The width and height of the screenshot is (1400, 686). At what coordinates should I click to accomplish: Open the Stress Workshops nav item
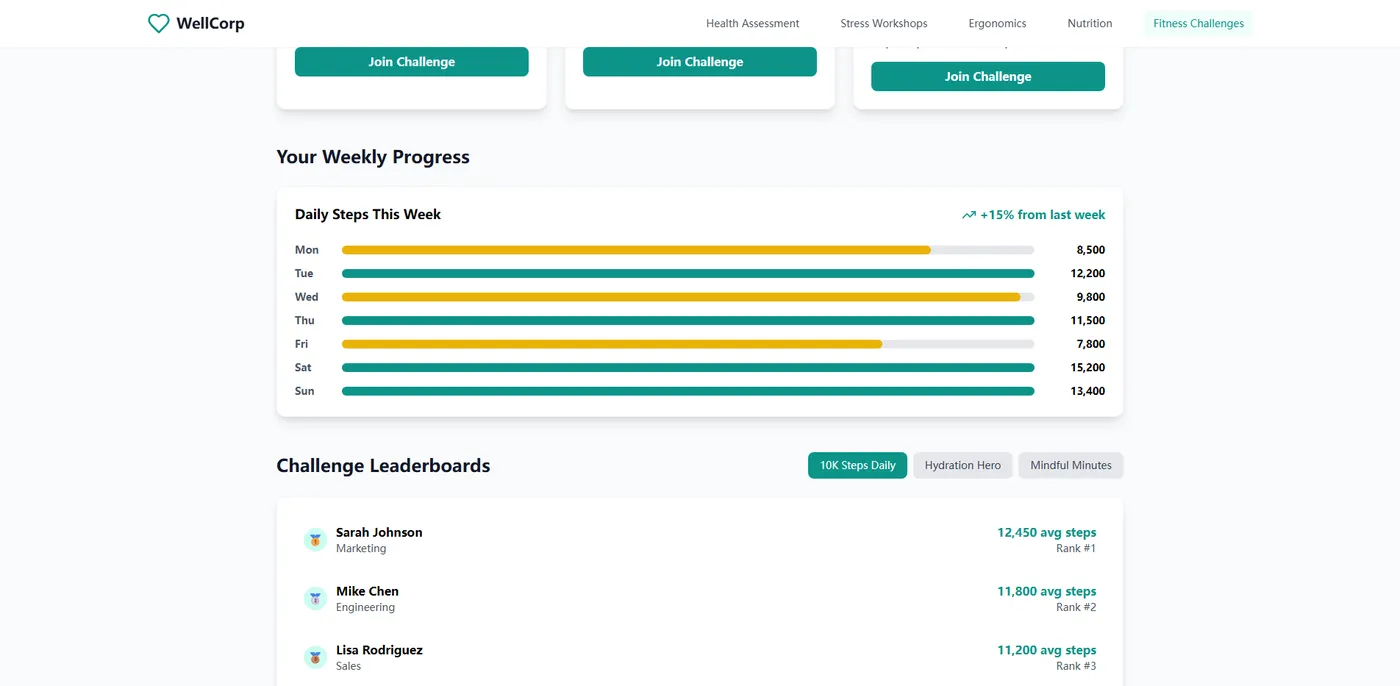coord(884,23)
